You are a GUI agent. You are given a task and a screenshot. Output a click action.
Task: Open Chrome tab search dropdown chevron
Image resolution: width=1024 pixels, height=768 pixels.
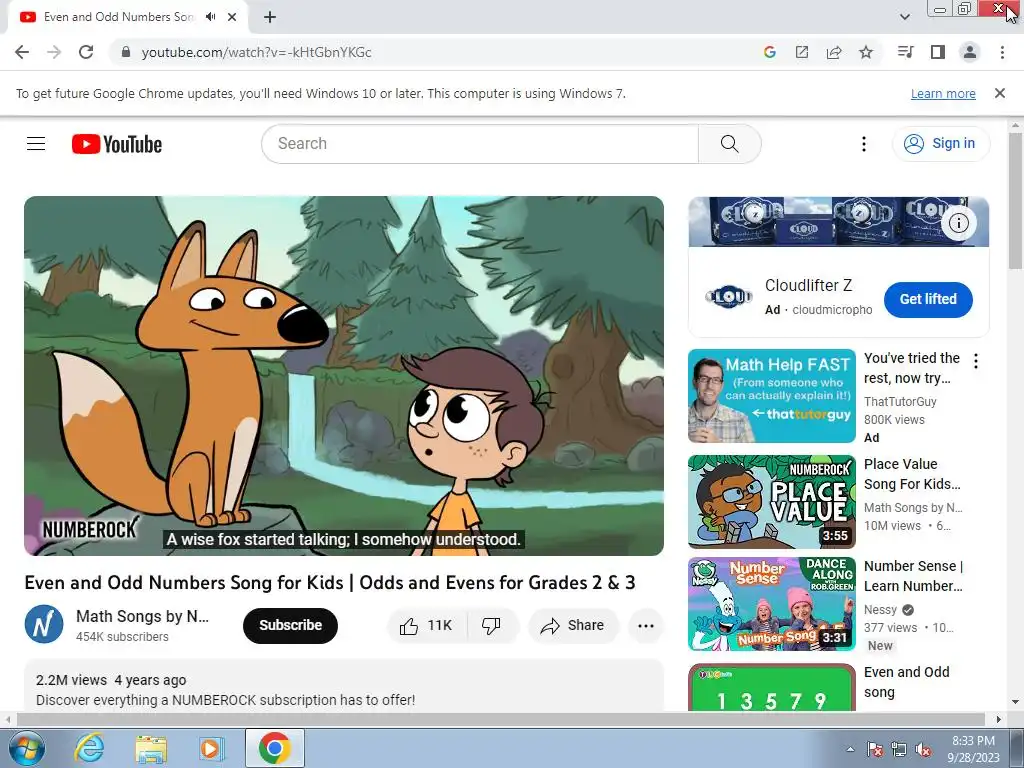tap(904, 17)
